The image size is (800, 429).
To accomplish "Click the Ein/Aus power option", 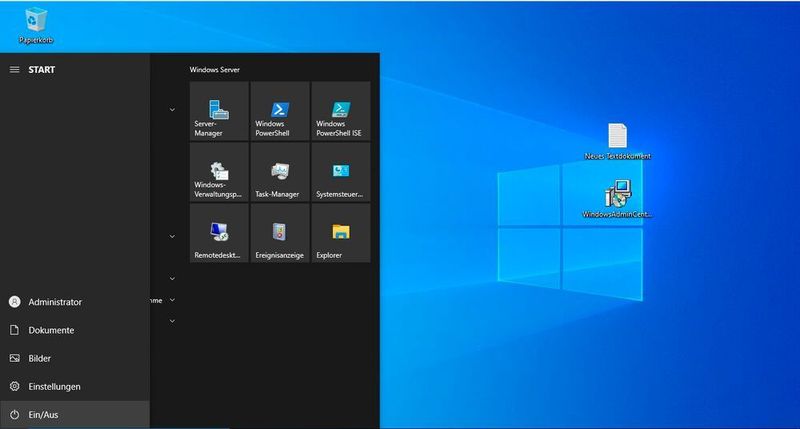I will click(75, 414).
